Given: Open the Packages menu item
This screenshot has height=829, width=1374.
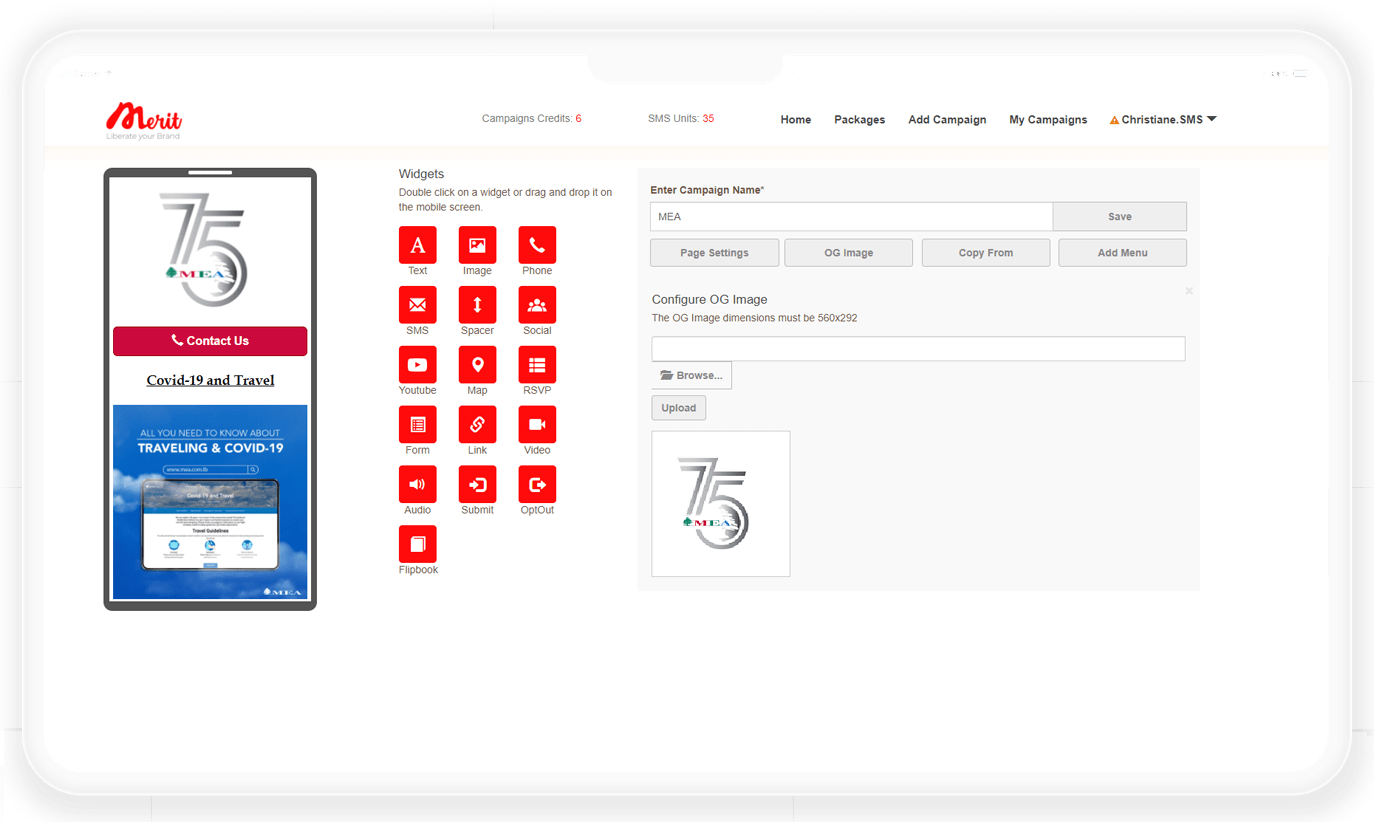Looking at the screenshot, I should (x=859, y=120).
